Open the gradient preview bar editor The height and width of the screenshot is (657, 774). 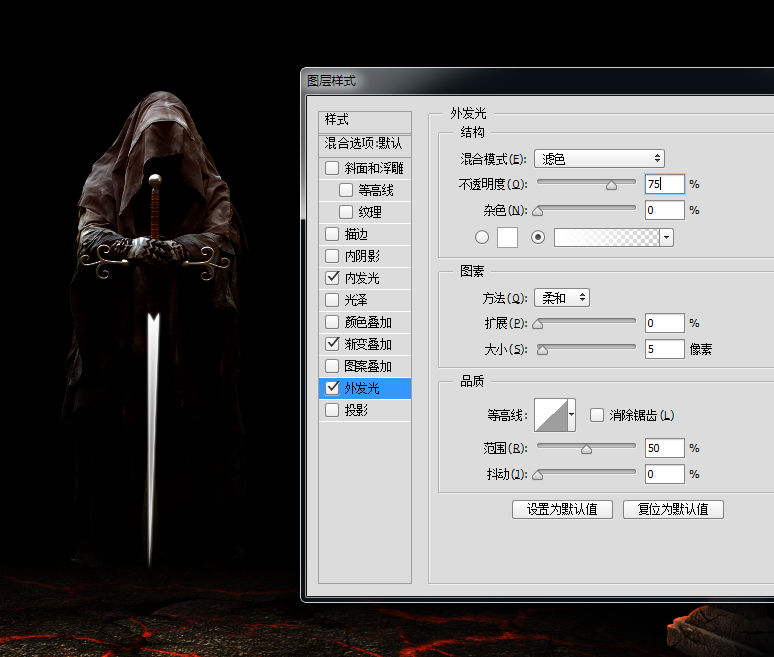[x=607, y=237]
